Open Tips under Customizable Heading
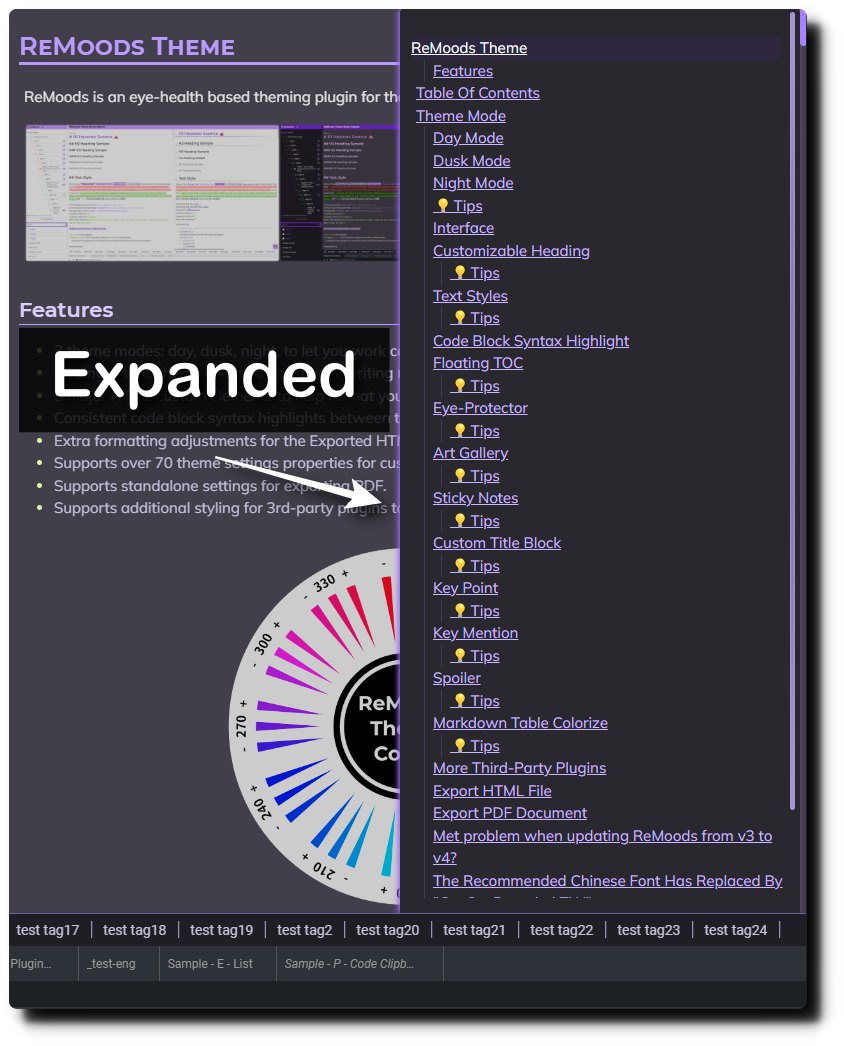 (475, 273)
